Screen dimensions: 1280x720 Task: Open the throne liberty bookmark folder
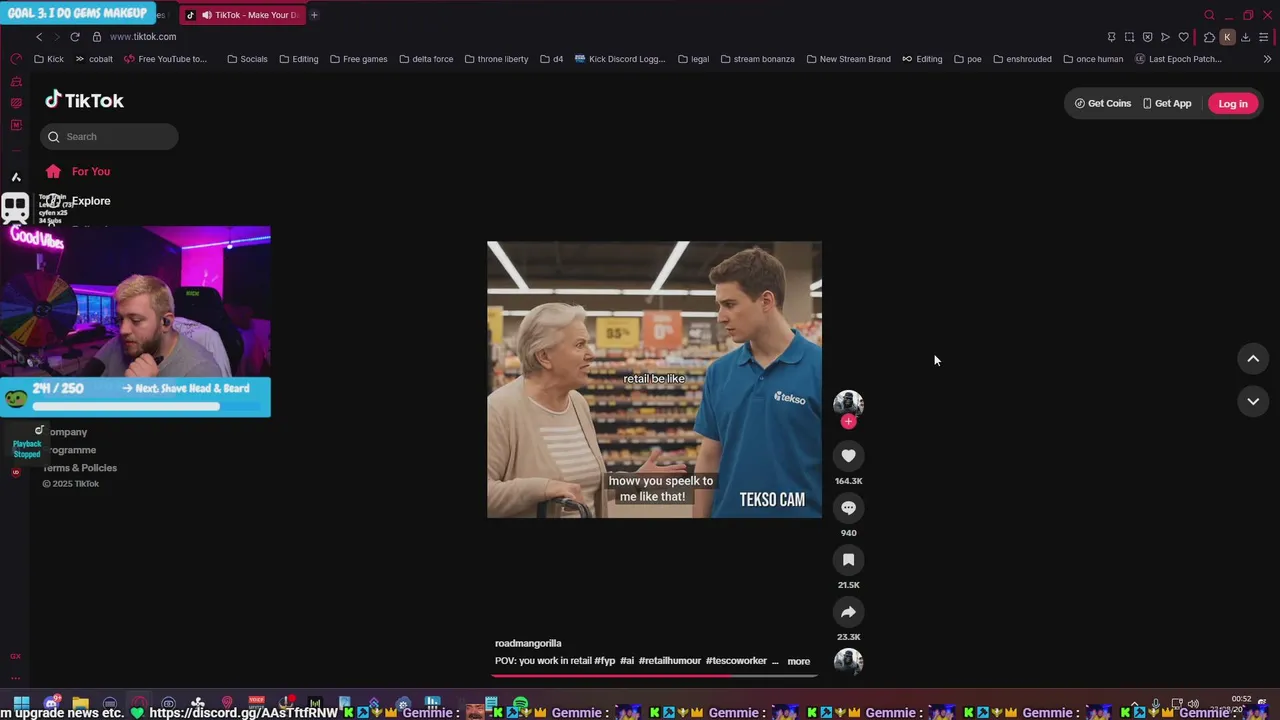tap(496, 59)
